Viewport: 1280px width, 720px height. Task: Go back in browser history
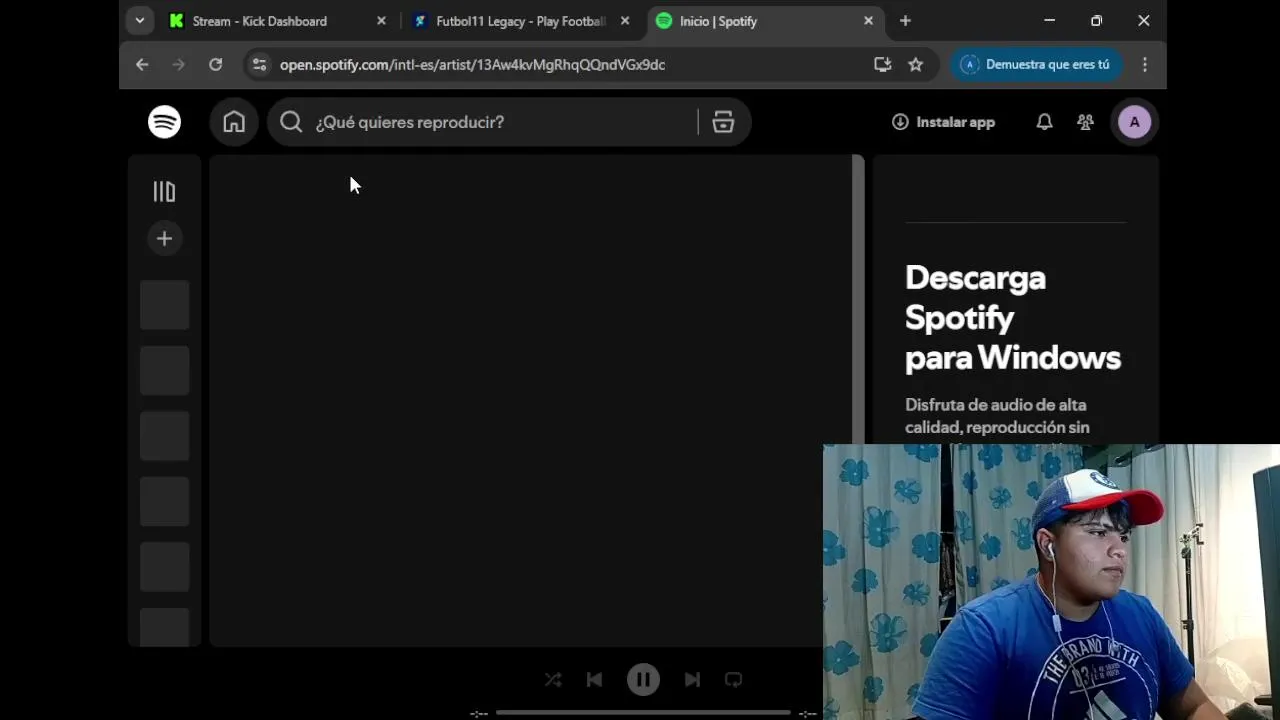pyautogui.click(x=142, y=64)
